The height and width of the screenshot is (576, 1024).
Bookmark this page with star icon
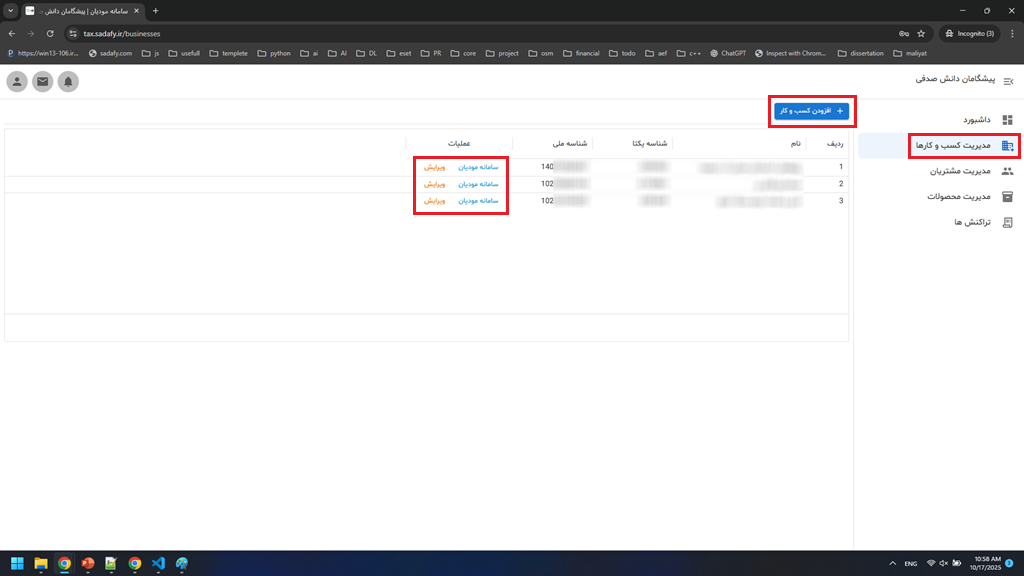[x=921, y=33]
